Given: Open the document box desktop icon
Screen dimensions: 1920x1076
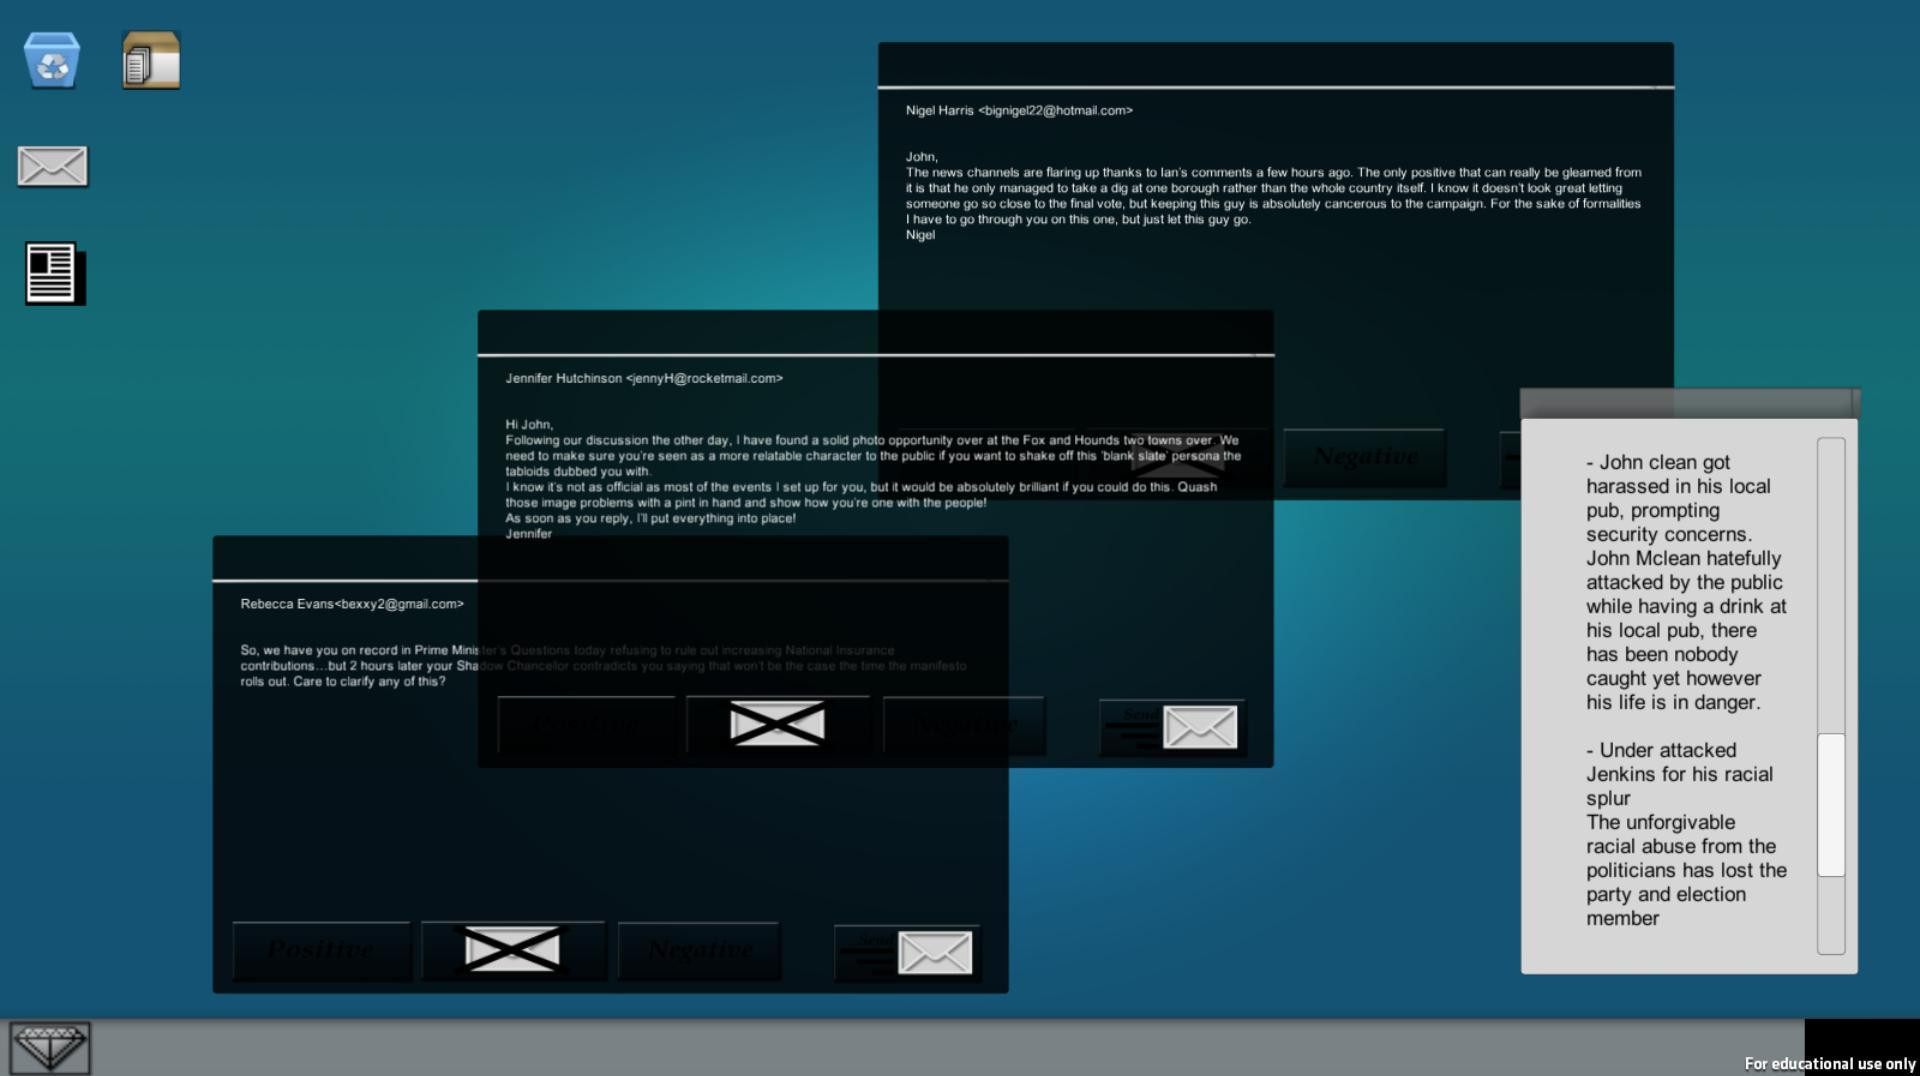Looking at the screenshot, I should pos(151,60).
